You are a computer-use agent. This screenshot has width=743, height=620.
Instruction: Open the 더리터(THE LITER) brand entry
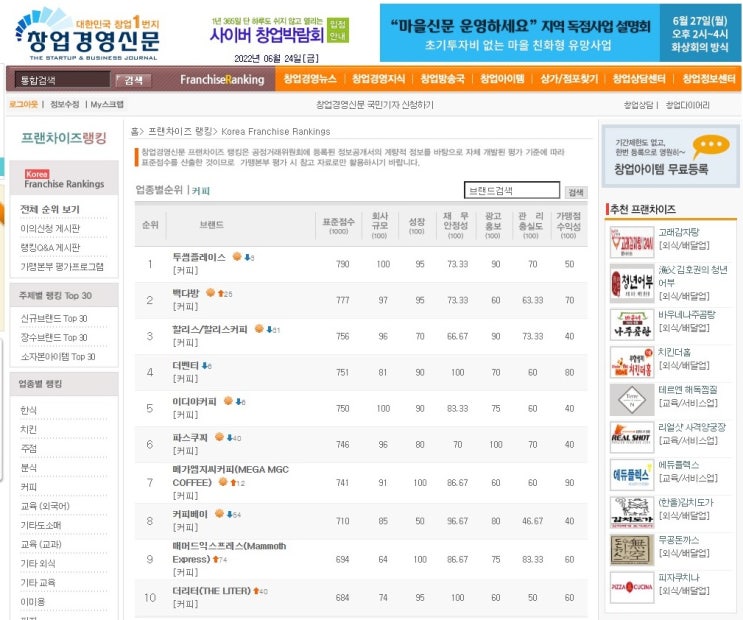(x=211, y=591)
